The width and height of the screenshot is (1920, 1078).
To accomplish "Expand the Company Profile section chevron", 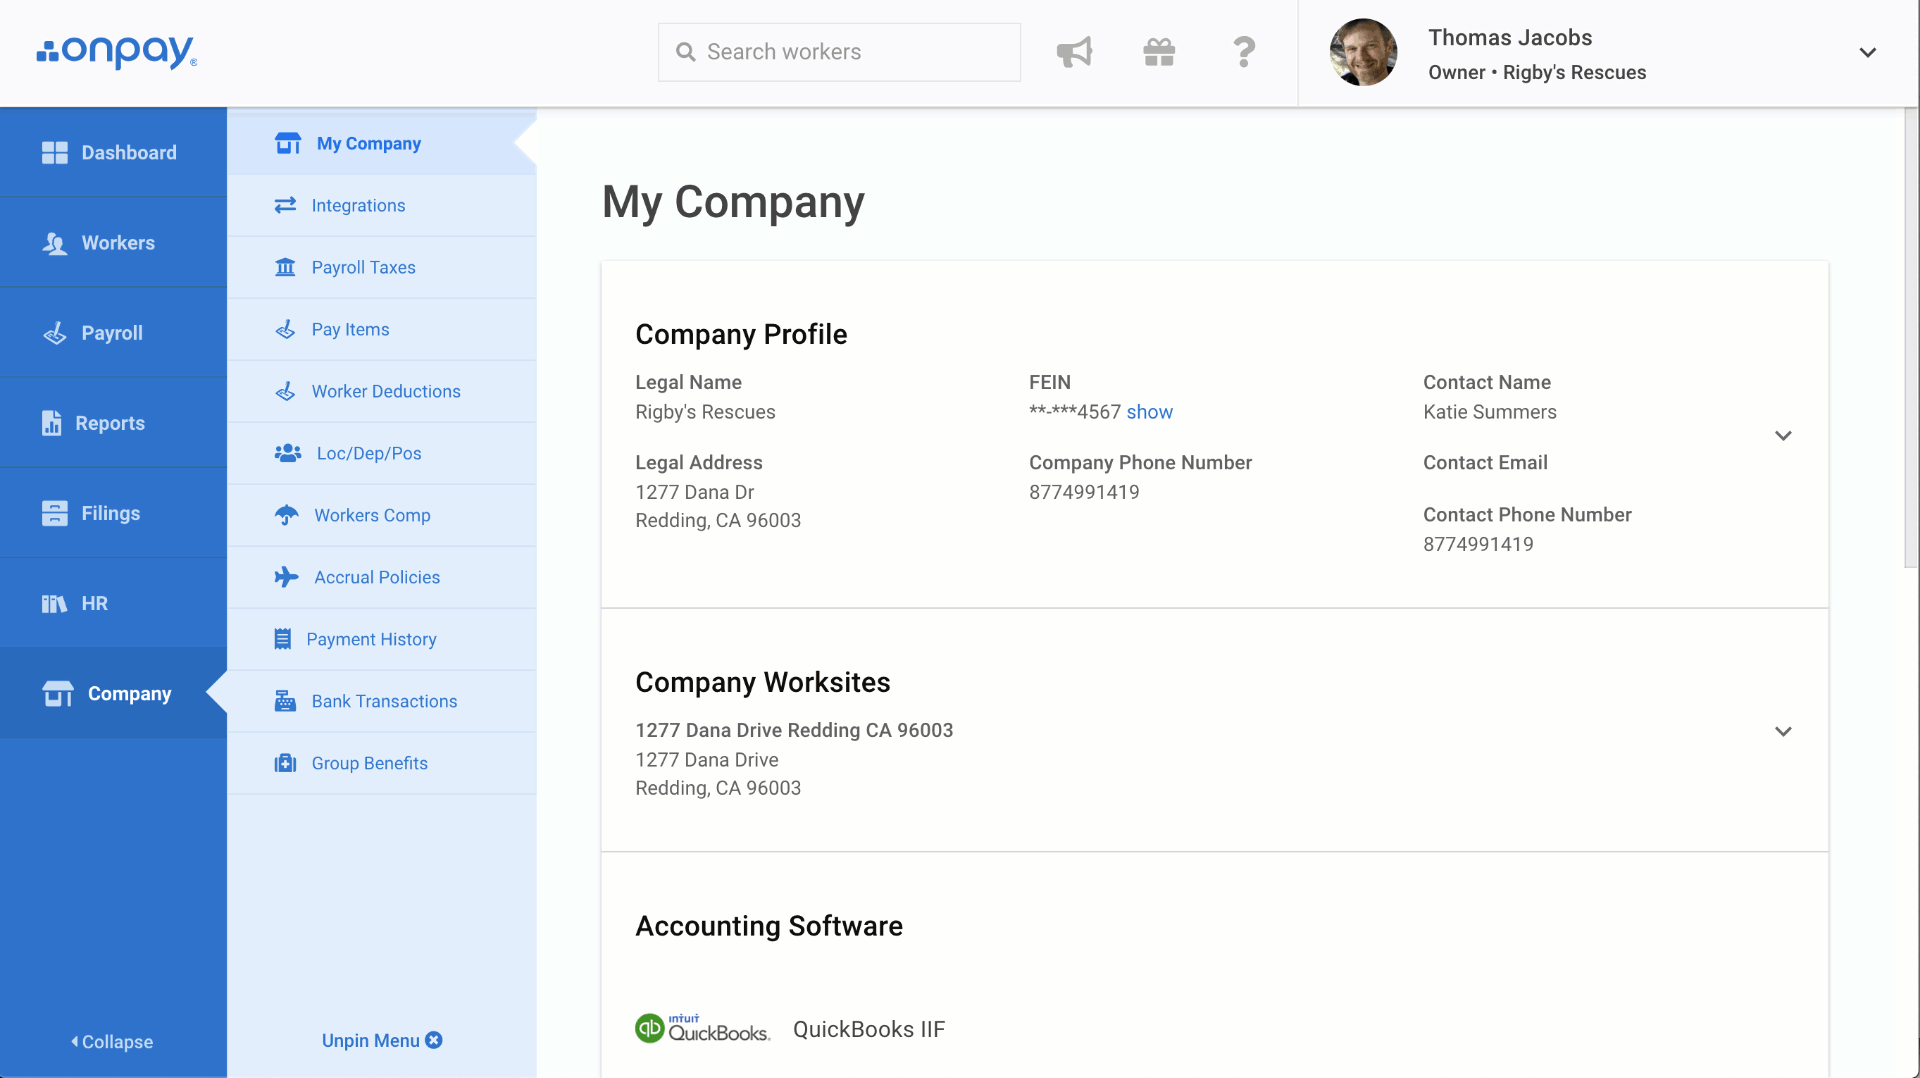I will click(1783, 436).
